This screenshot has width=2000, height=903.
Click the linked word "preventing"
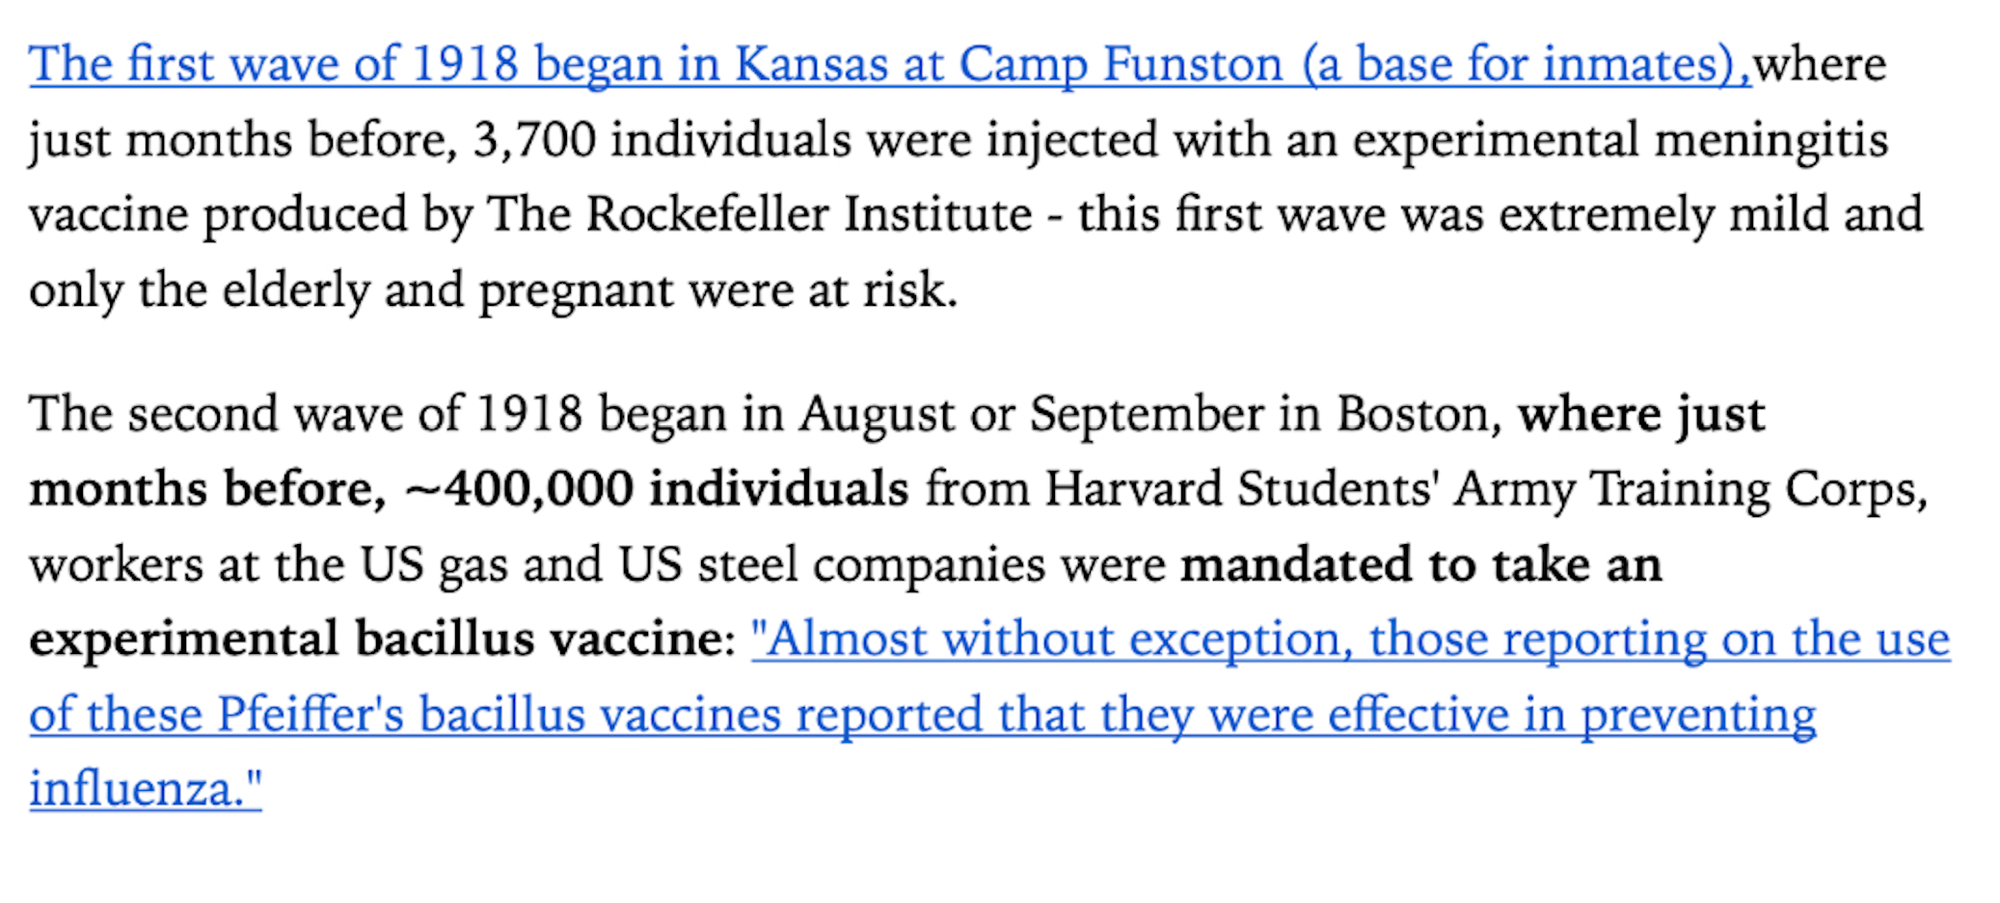pos(1698,715)
